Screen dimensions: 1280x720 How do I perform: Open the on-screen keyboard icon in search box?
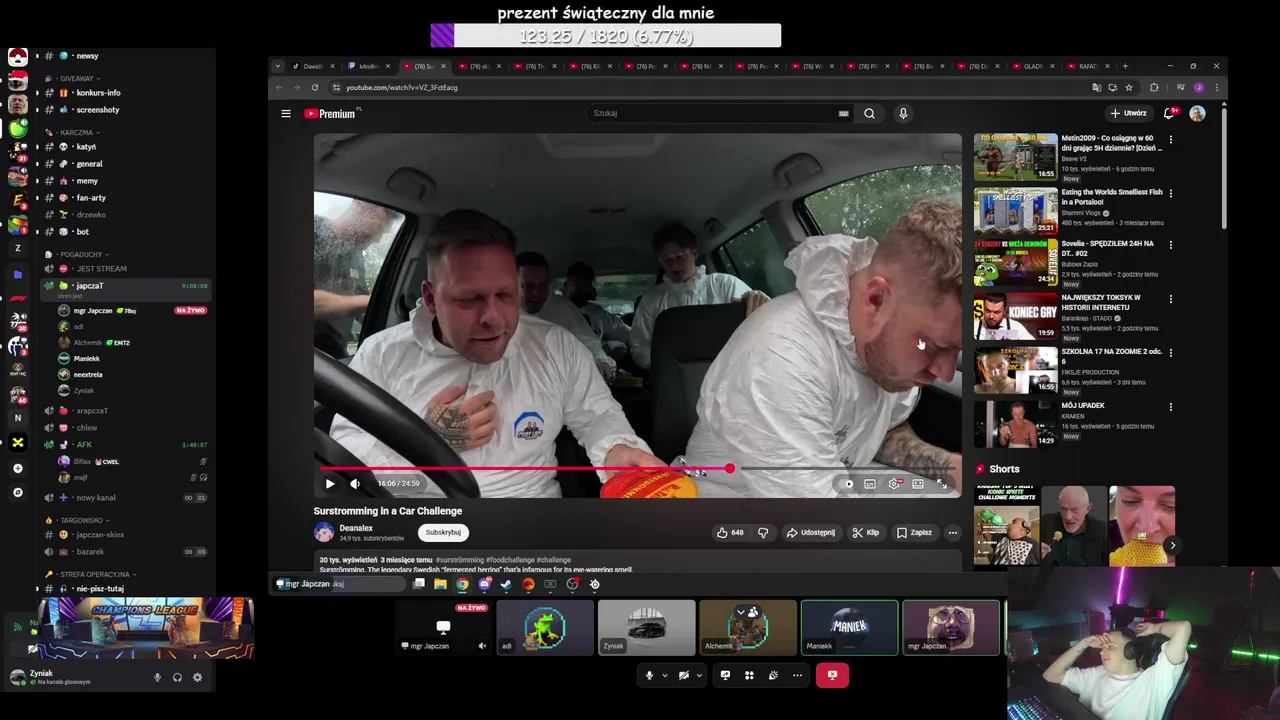click(x=844, y=113)
